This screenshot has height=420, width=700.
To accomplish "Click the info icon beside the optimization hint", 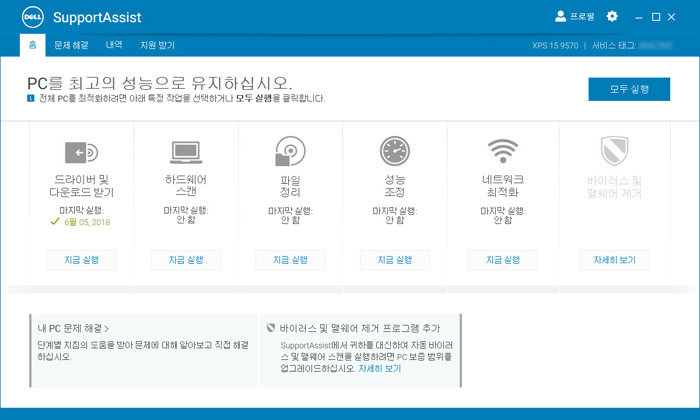I will point(30,98).
